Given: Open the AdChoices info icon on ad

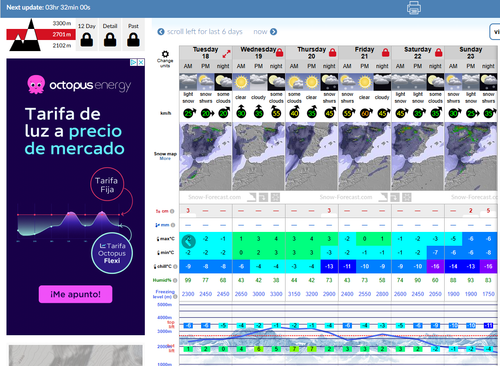Looking at the screenshot, I should pyautogui.click(x=134, y=62).
